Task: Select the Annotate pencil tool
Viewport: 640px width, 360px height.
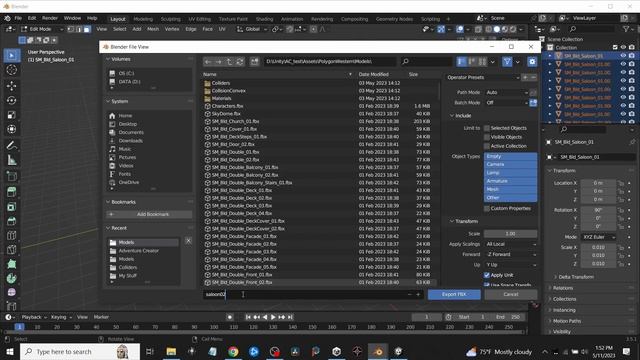Action: (12, 145)
